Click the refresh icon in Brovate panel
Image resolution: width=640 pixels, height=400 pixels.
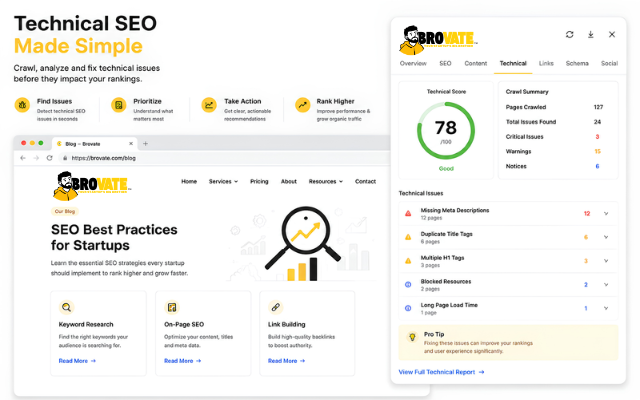tap(569, 35)
